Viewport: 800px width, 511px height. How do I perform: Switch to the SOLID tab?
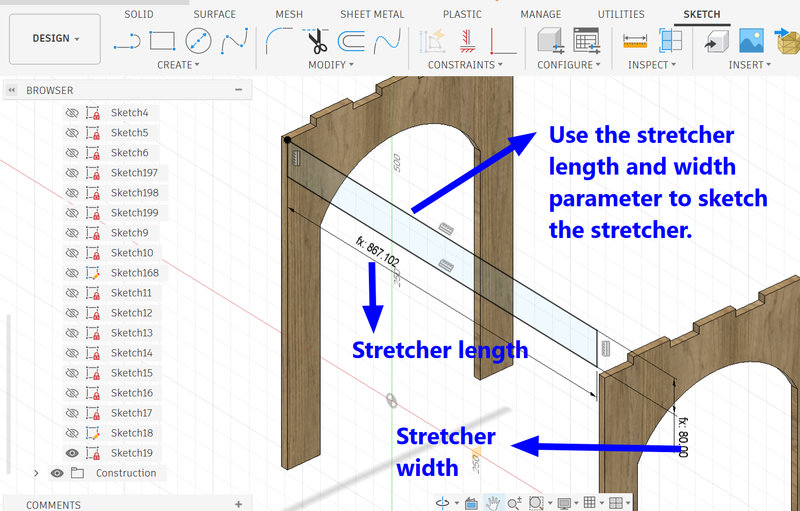coord(139,14)
